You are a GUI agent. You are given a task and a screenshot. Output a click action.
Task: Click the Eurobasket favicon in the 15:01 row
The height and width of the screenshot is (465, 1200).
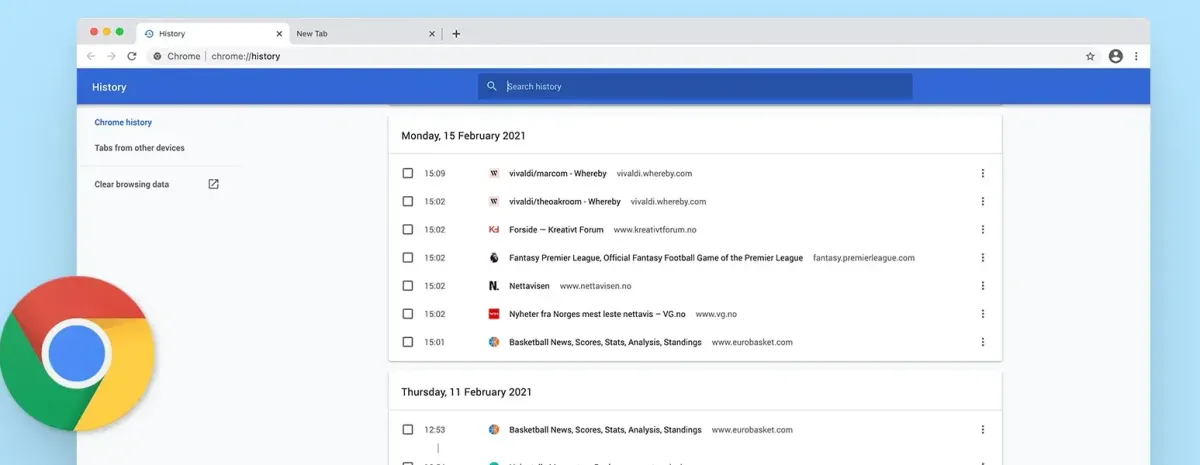click(494, 341)
